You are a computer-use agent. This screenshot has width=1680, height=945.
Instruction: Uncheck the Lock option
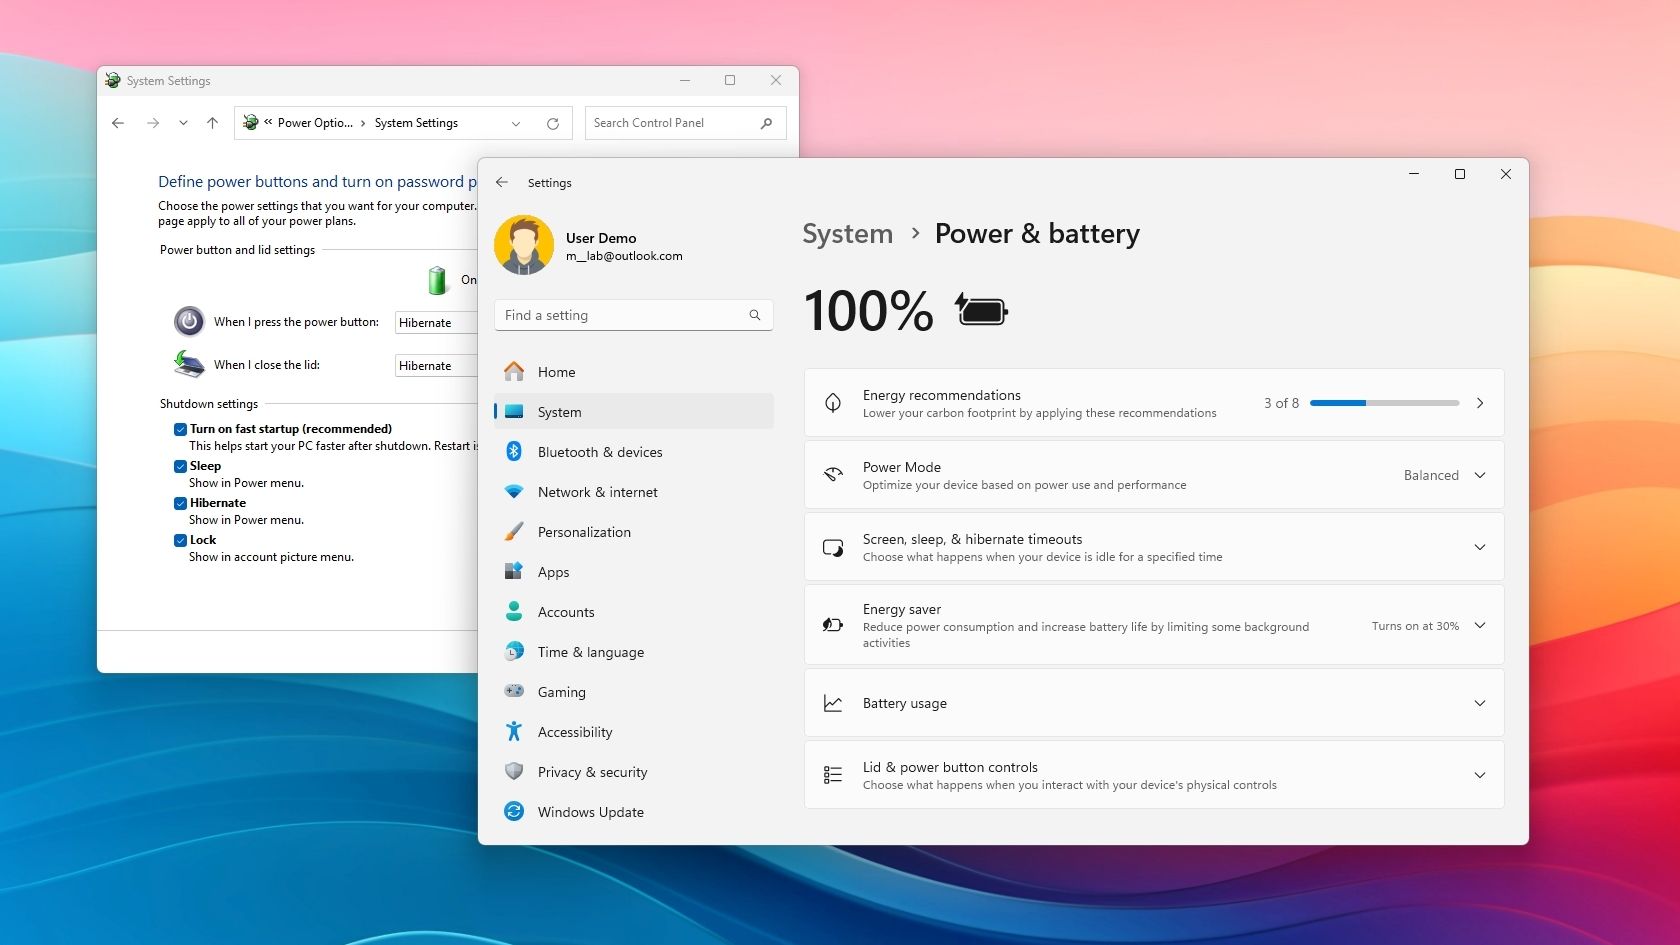[x=181, y=539]
